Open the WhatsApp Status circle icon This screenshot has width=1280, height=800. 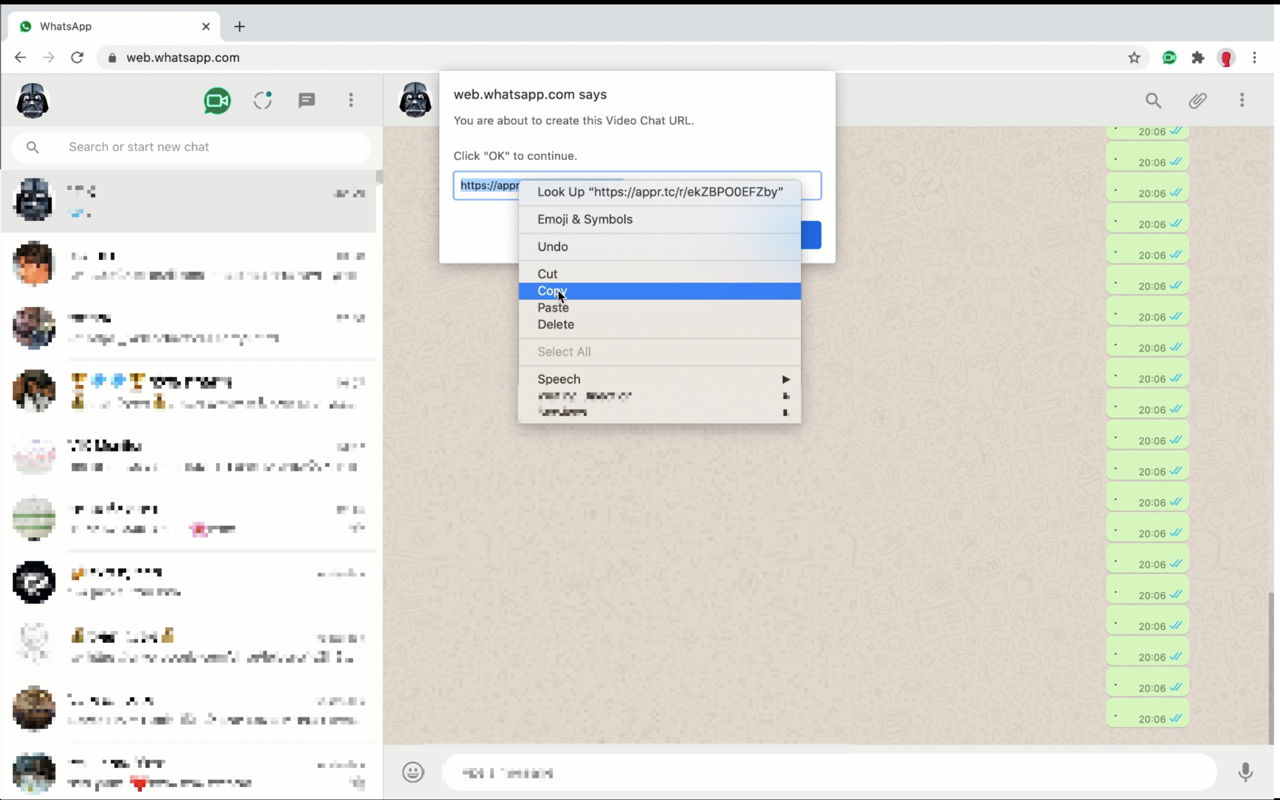point(263,100)
